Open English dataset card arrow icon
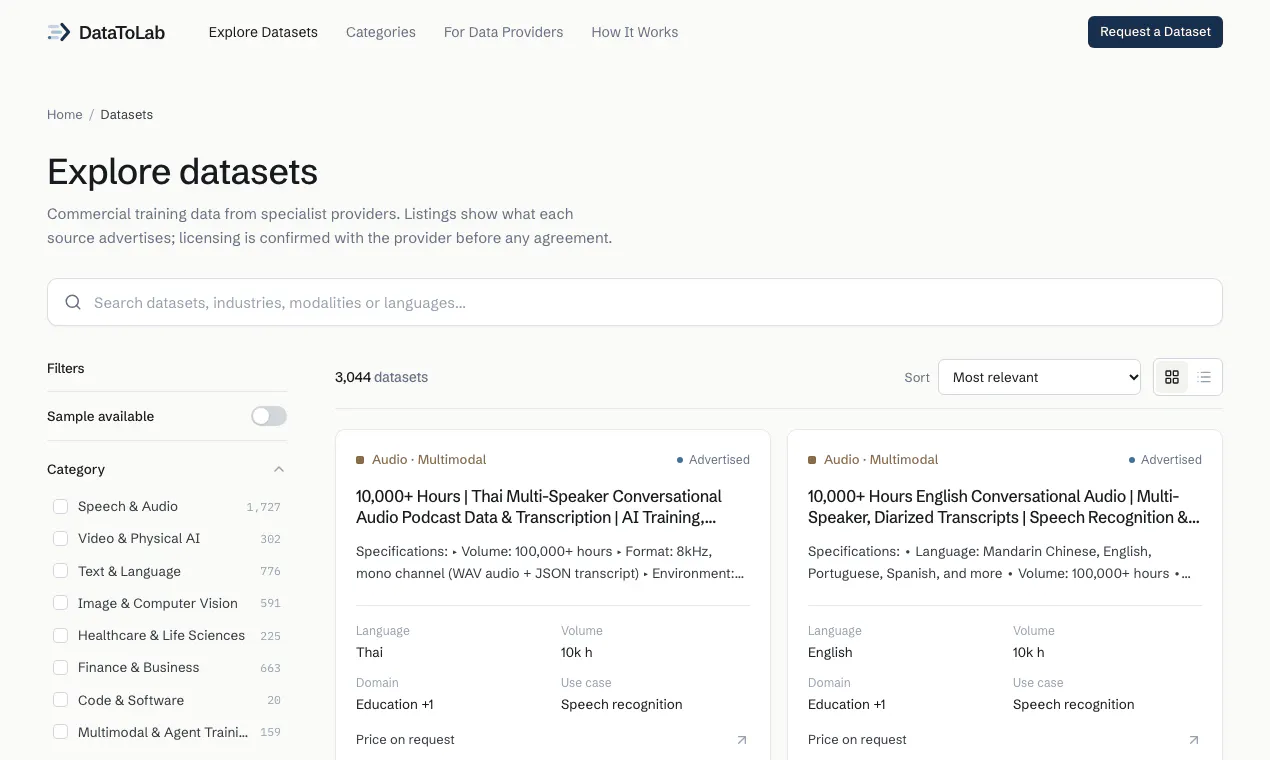This screenshot has width=1270, height=760. tap(1193, 740)
